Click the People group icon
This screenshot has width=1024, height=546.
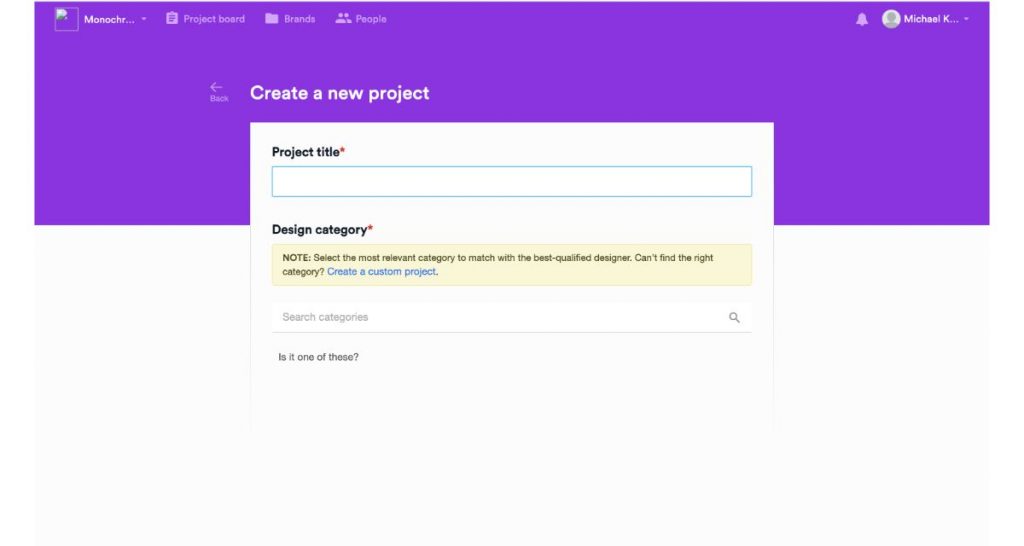(x=343, y=18)
